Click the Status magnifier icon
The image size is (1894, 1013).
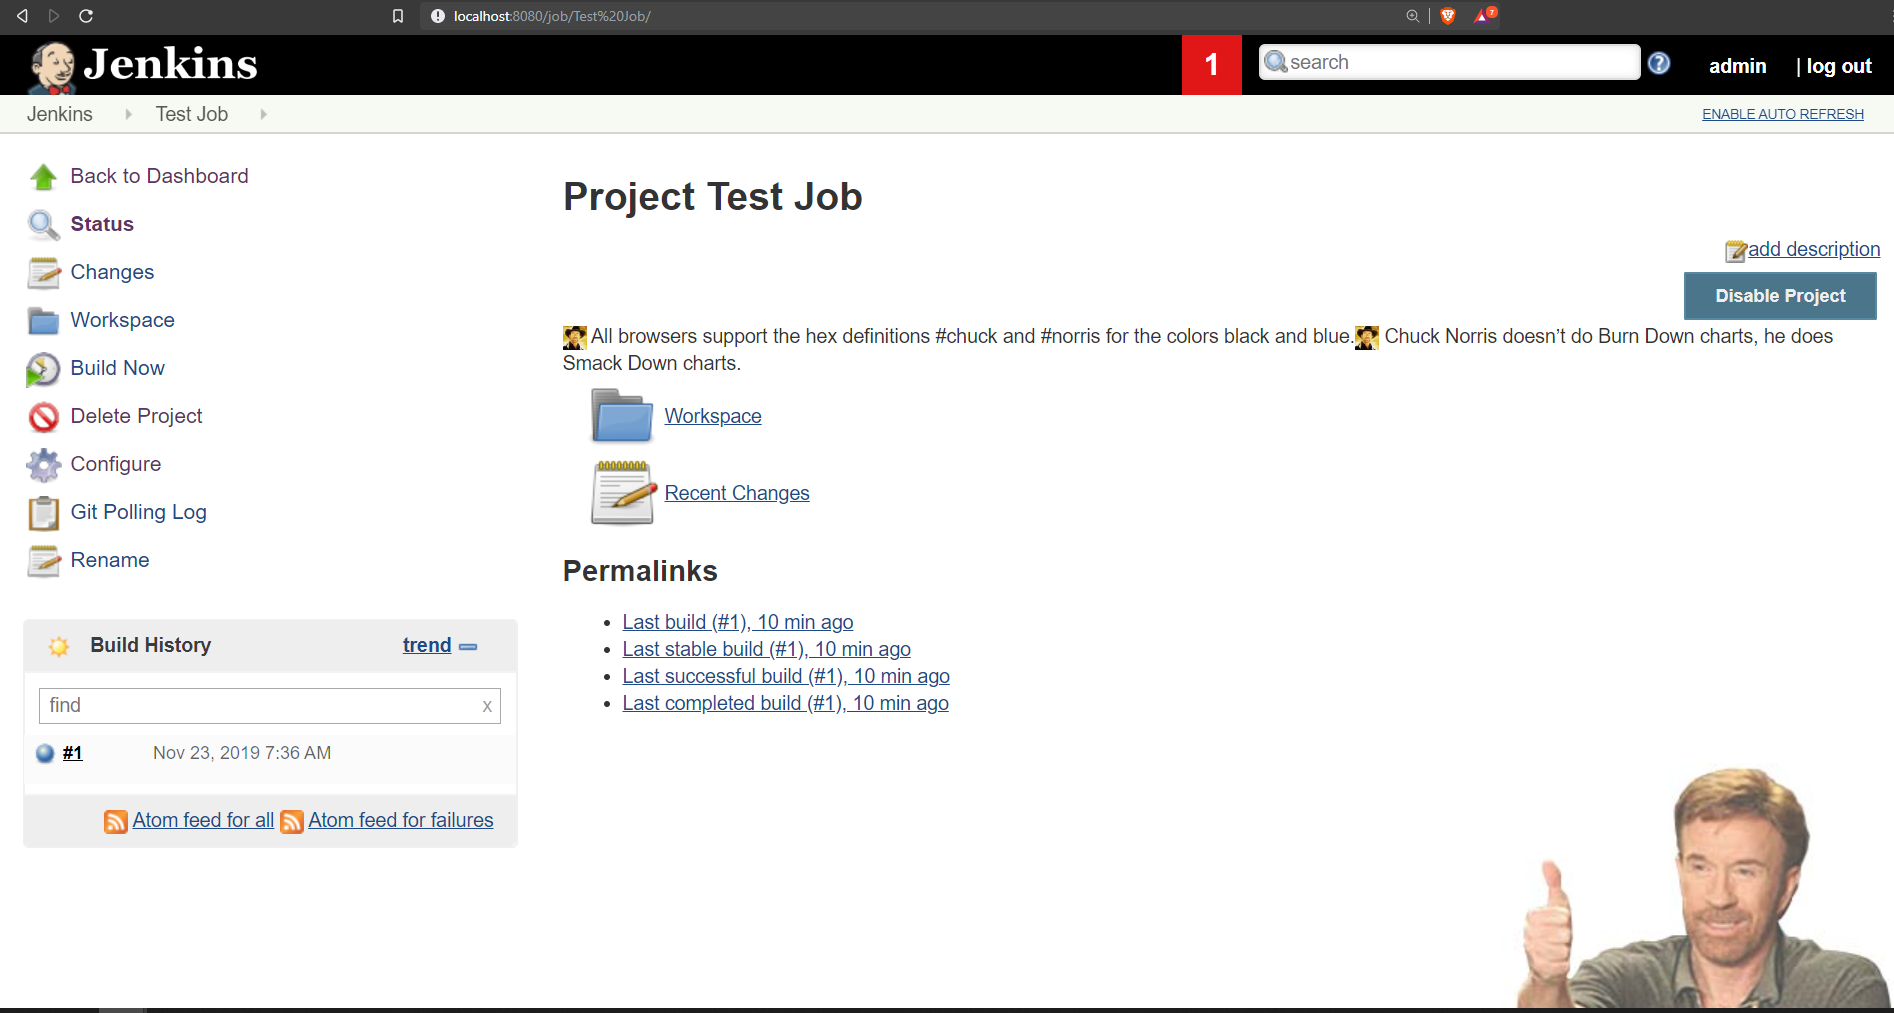tap(43, 225)
